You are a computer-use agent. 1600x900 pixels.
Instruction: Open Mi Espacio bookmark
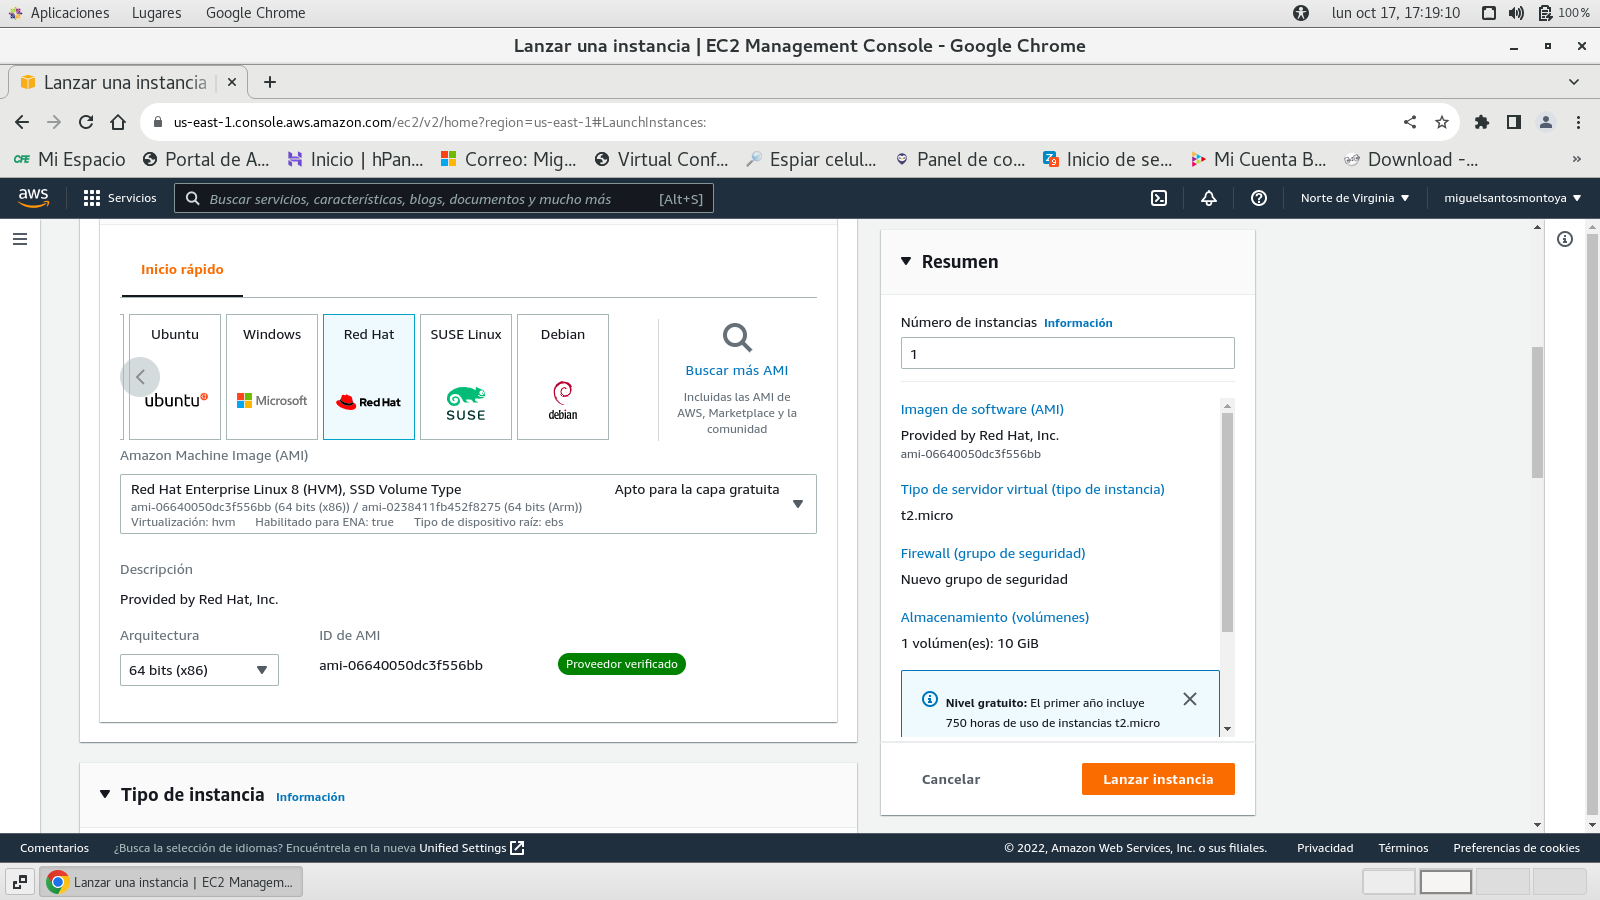click(x=69, y=159)
